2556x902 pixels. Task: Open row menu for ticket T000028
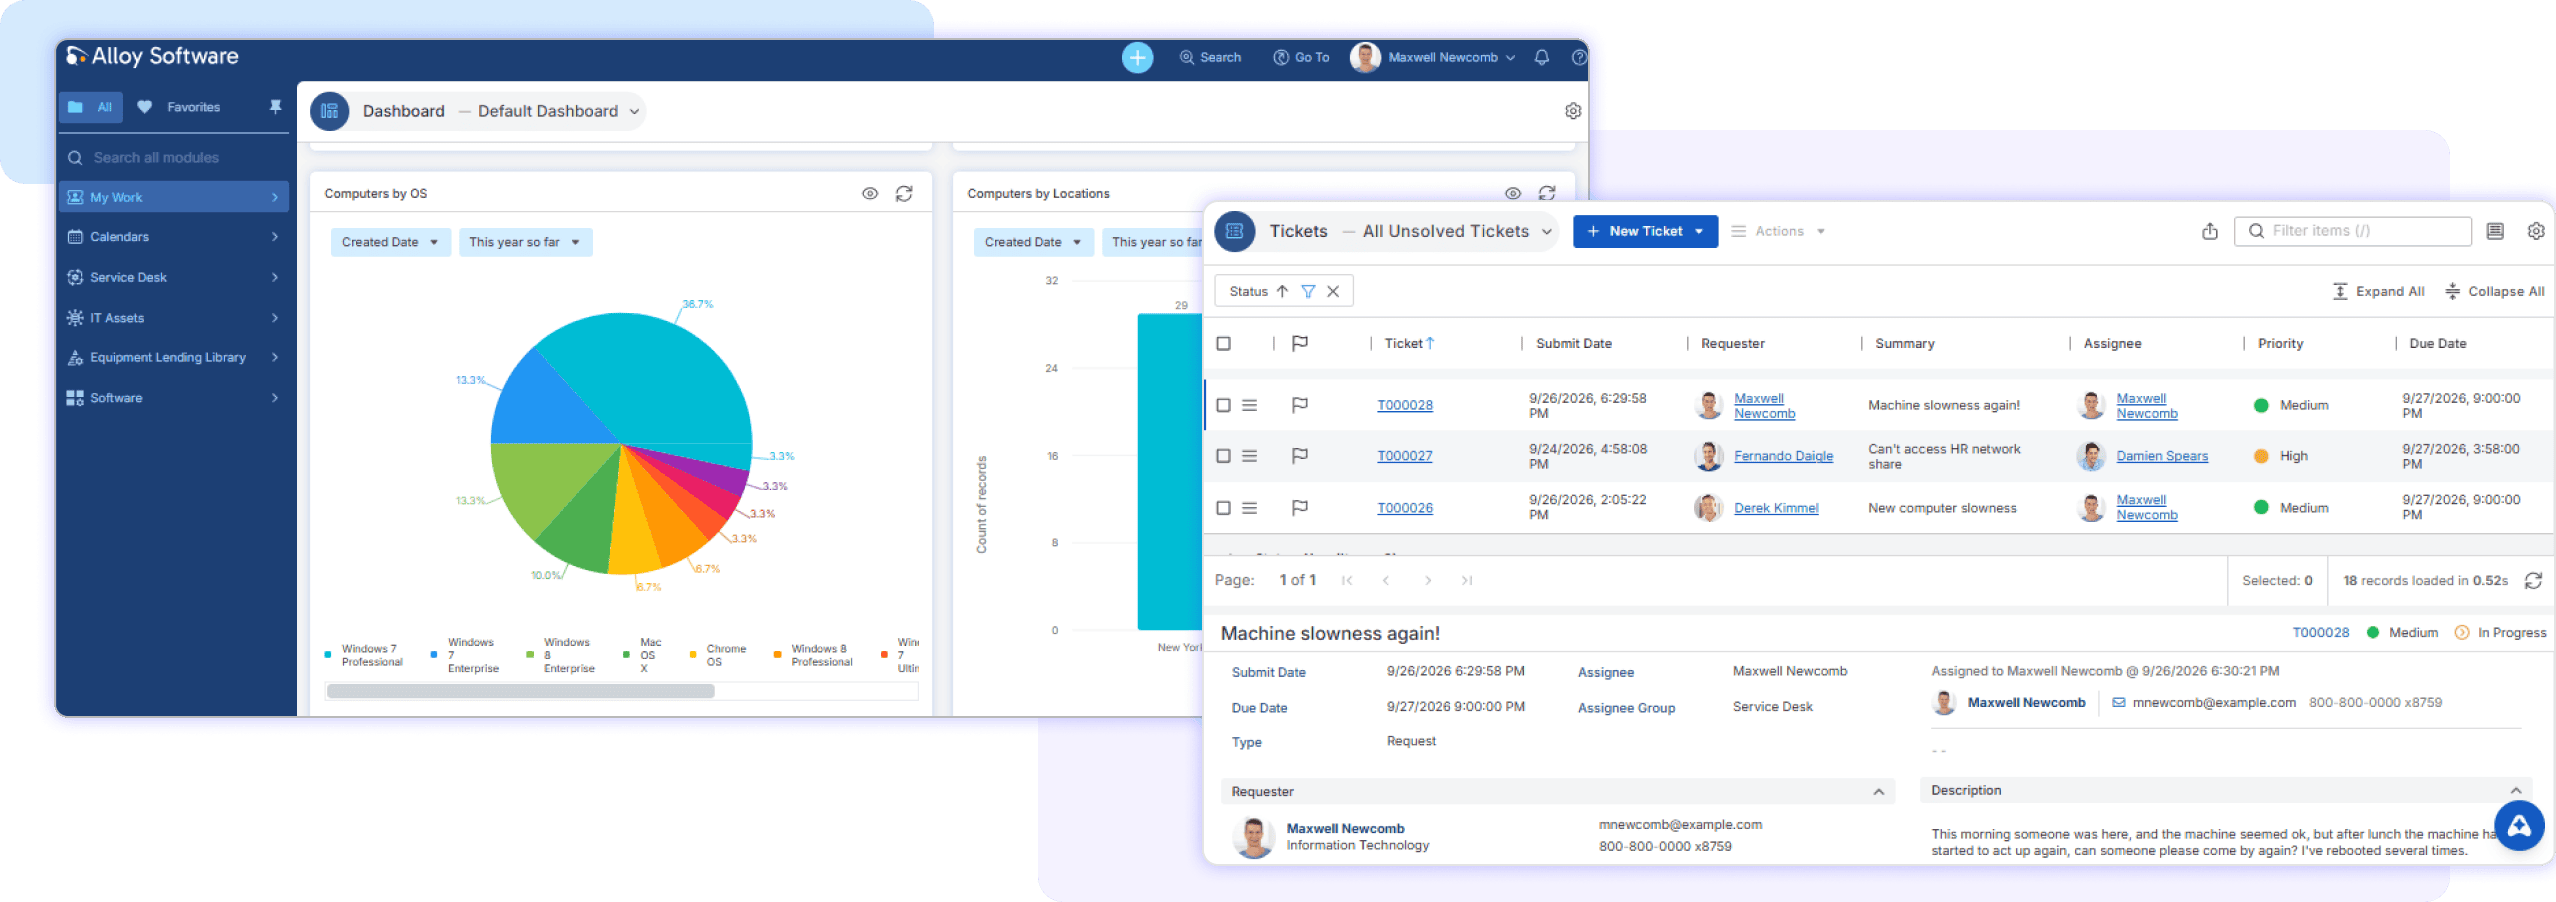[1250, 405]
